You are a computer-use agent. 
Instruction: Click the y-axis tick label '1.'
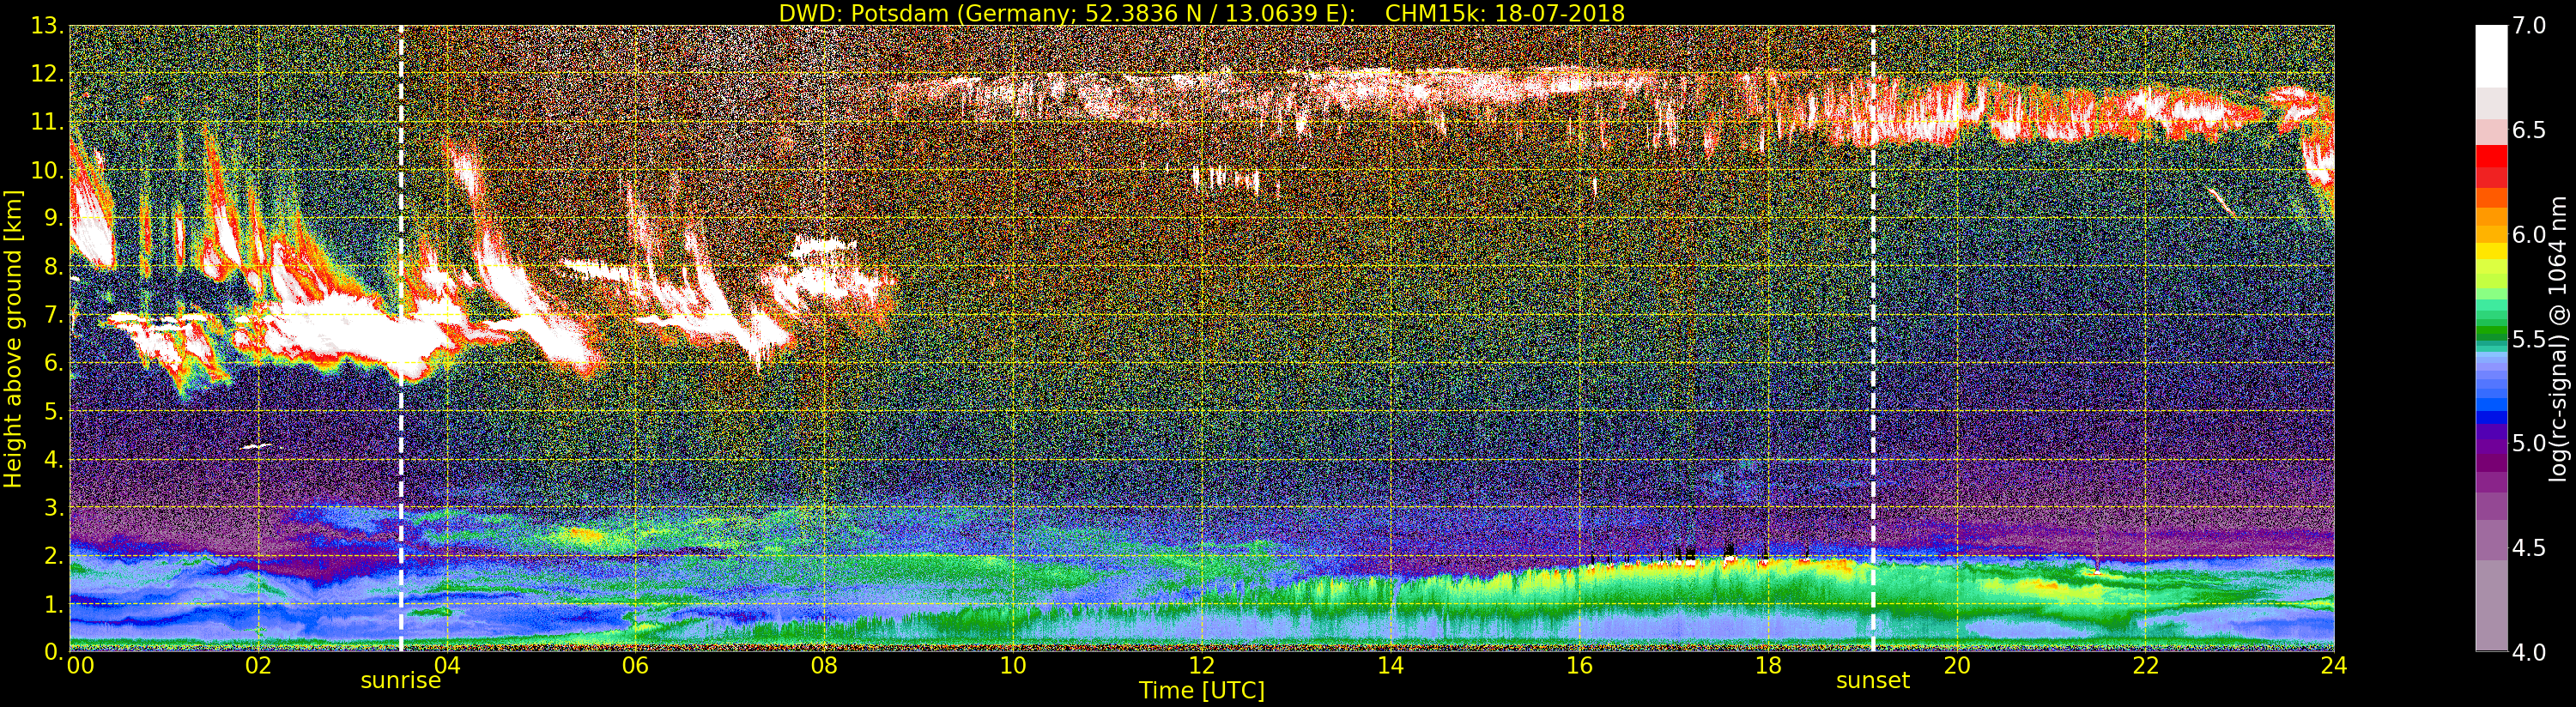coord(54,604)
